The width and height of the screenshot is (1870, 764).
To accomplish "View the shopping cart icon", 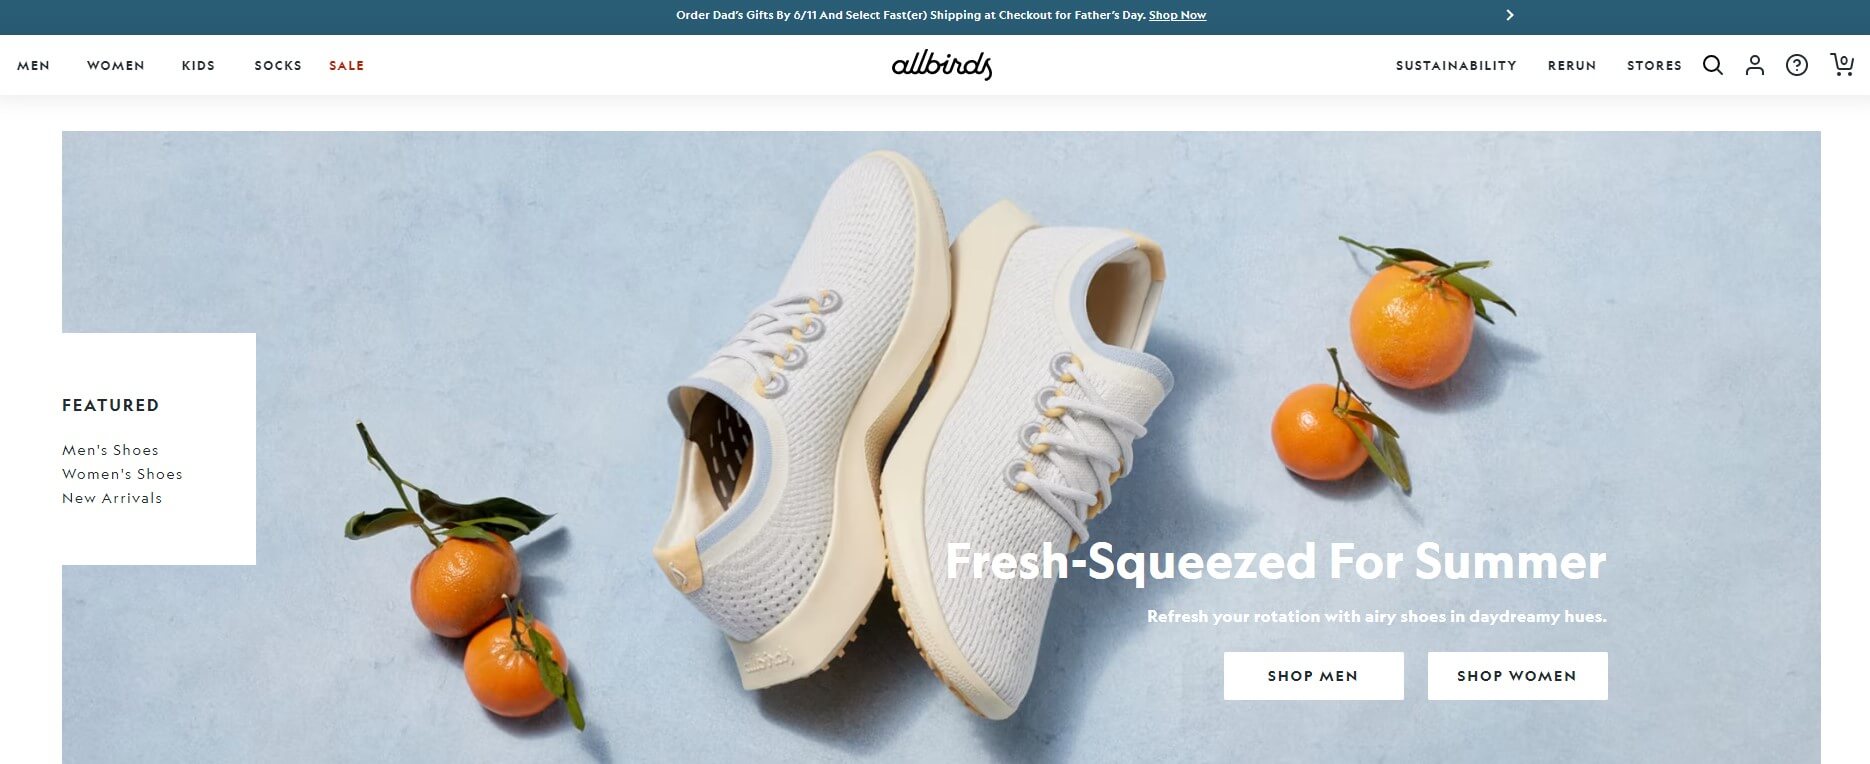I will click(1842, 64).
